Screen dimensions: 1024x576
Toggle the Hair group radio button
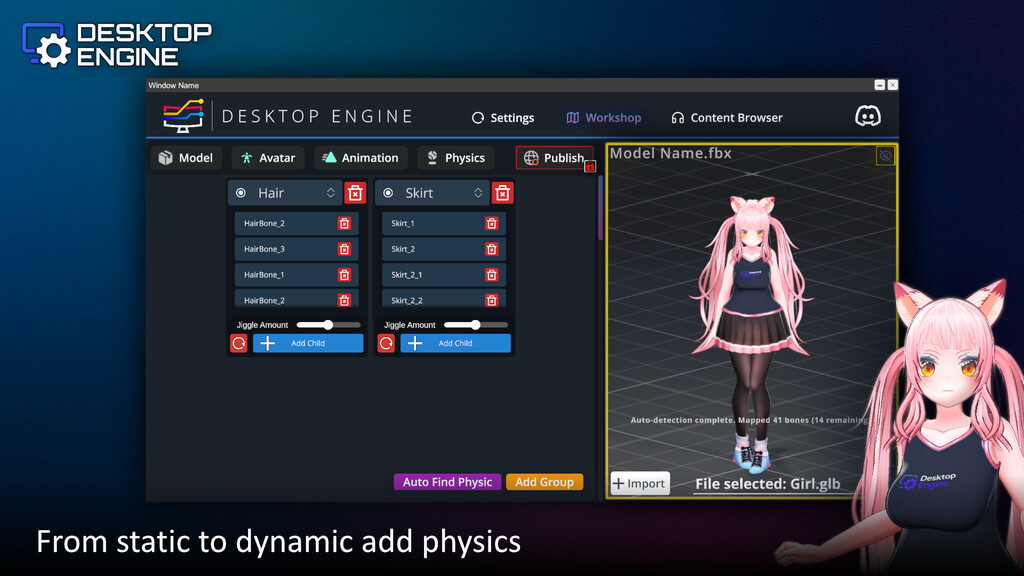coord(241,193)
